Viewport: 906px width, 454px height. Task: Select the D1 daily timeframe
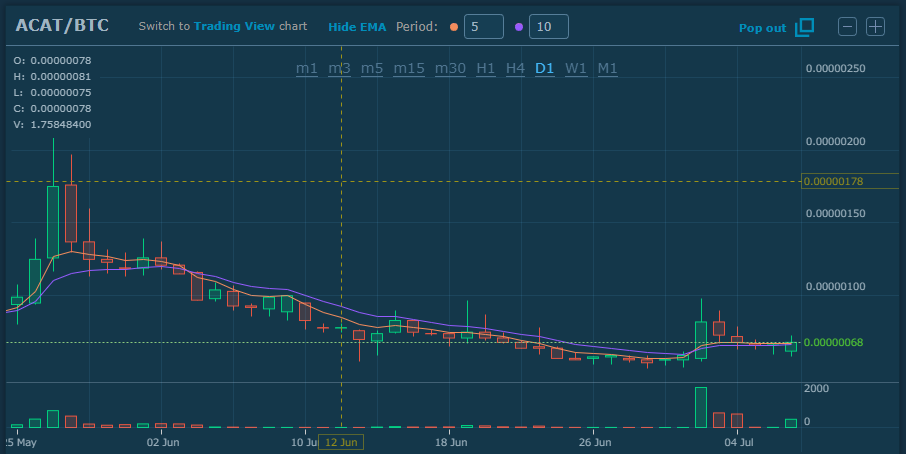click(x=545, y=68)
